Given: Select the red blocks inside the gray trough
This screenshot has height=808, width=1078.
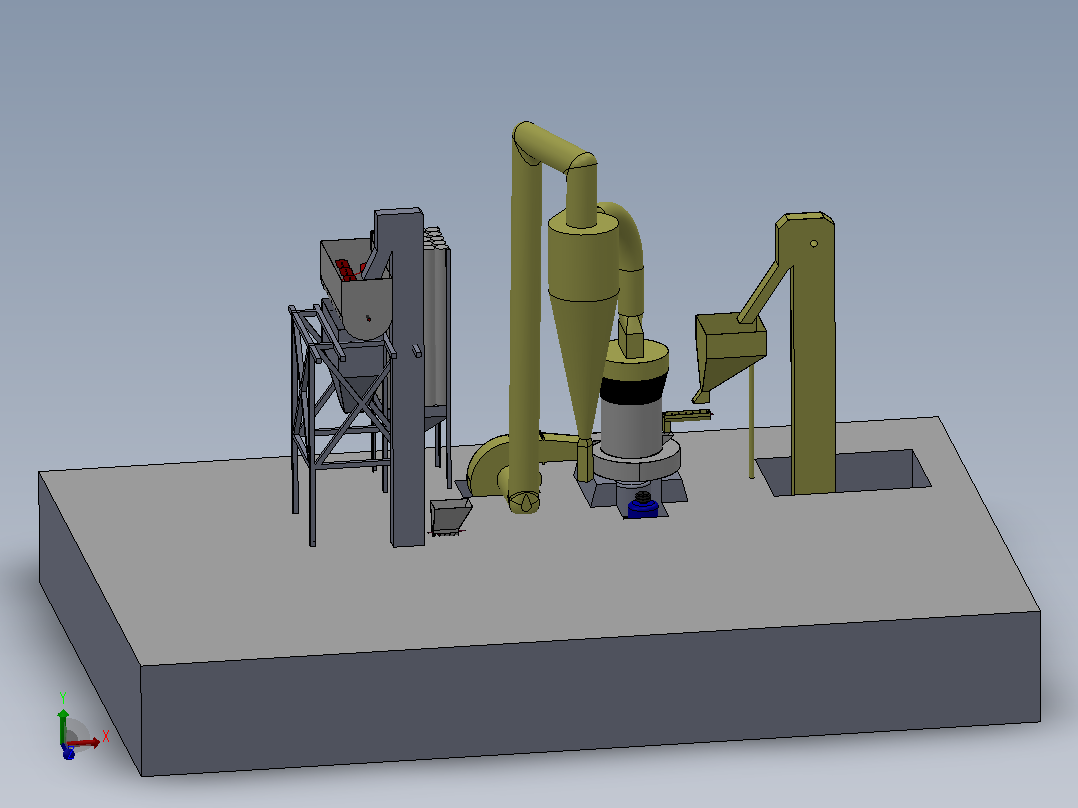Looking at the screenshot, I should 347,270.
